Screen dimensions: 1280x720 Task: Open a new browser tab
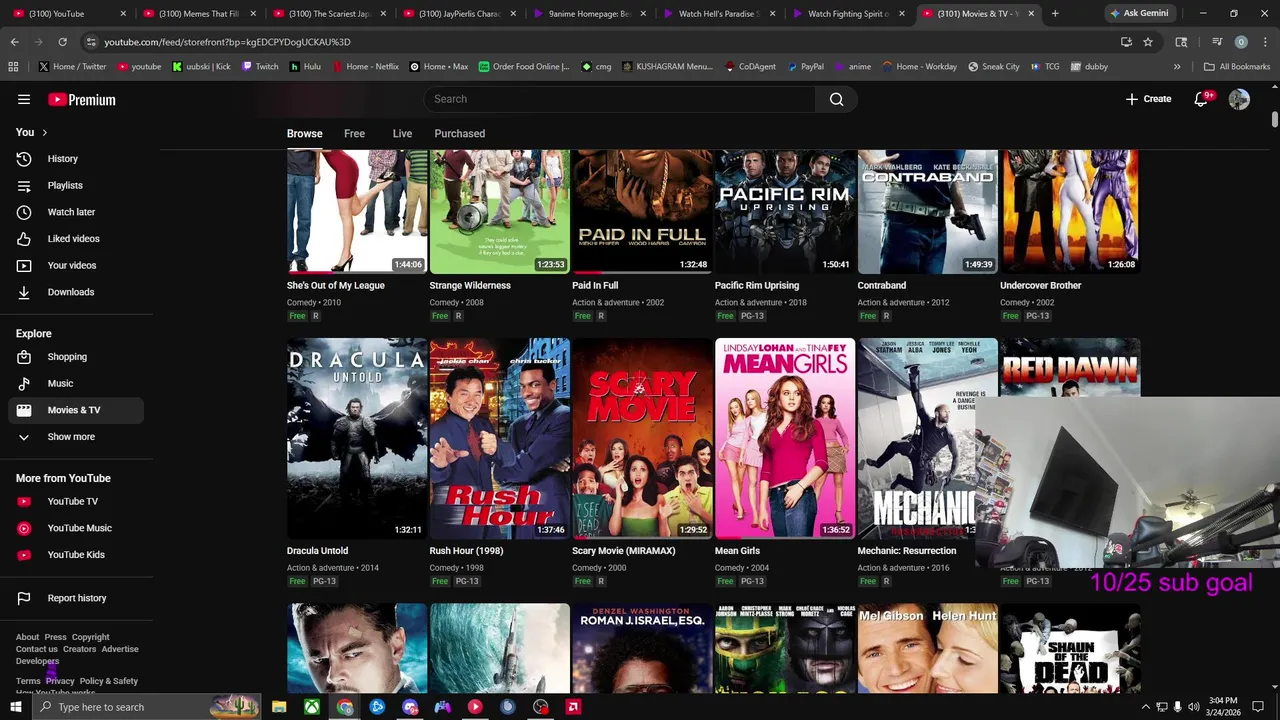(x=1055, y=13)
